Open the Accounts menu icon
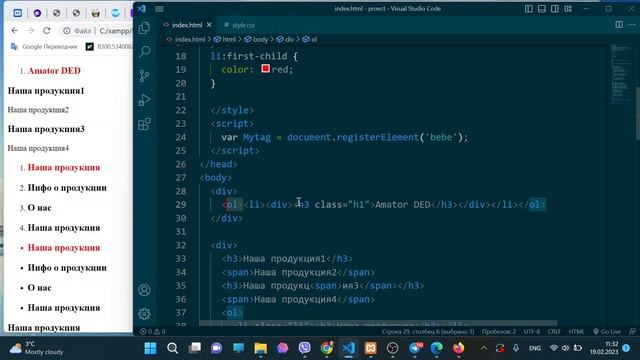The height and width of the screenshot is (360, 640). (144, 290)
